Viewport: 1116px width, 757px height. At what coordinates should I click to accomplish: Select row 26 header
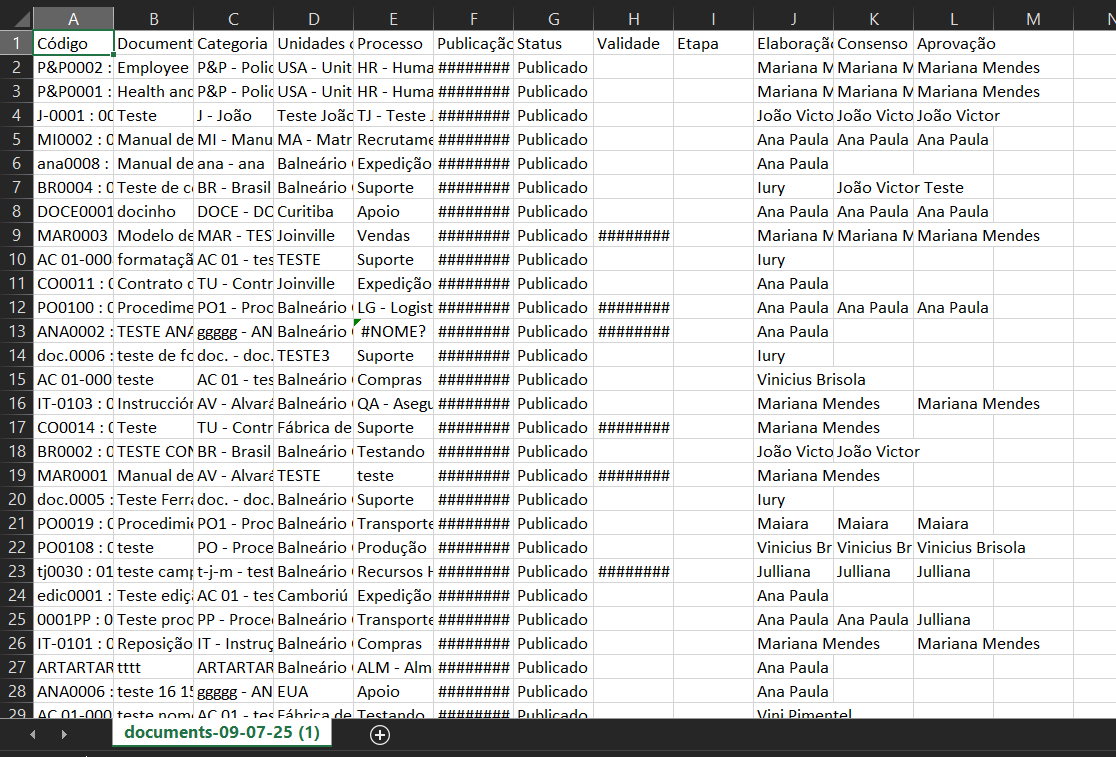(16, 643)
